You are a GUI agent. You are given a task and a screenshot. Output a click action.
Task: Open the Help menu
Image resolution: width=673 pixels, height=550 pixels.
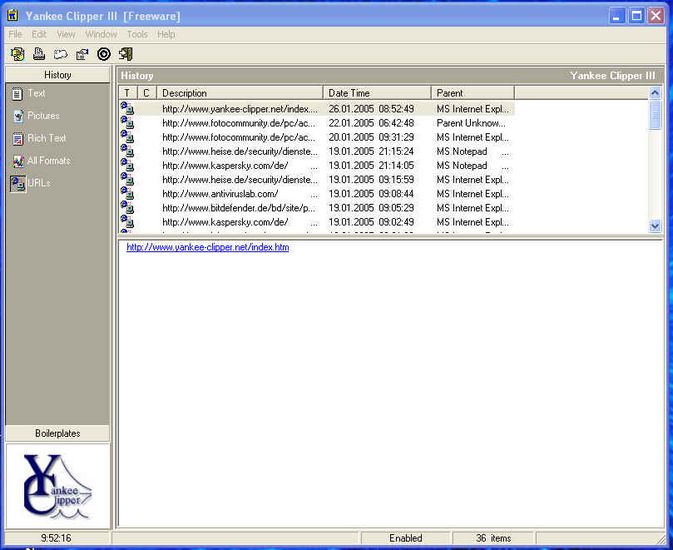166,34
